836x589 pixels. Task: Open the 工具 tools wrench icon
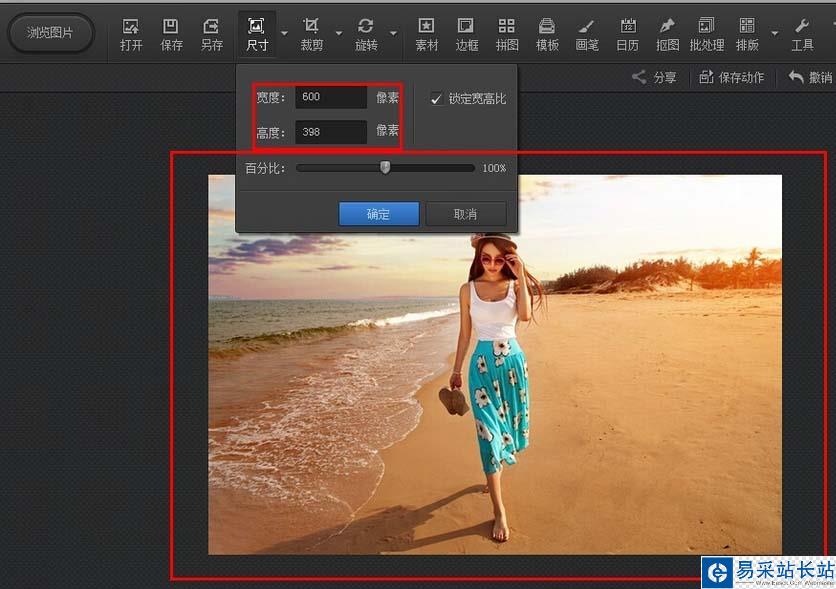pos(802,35)
